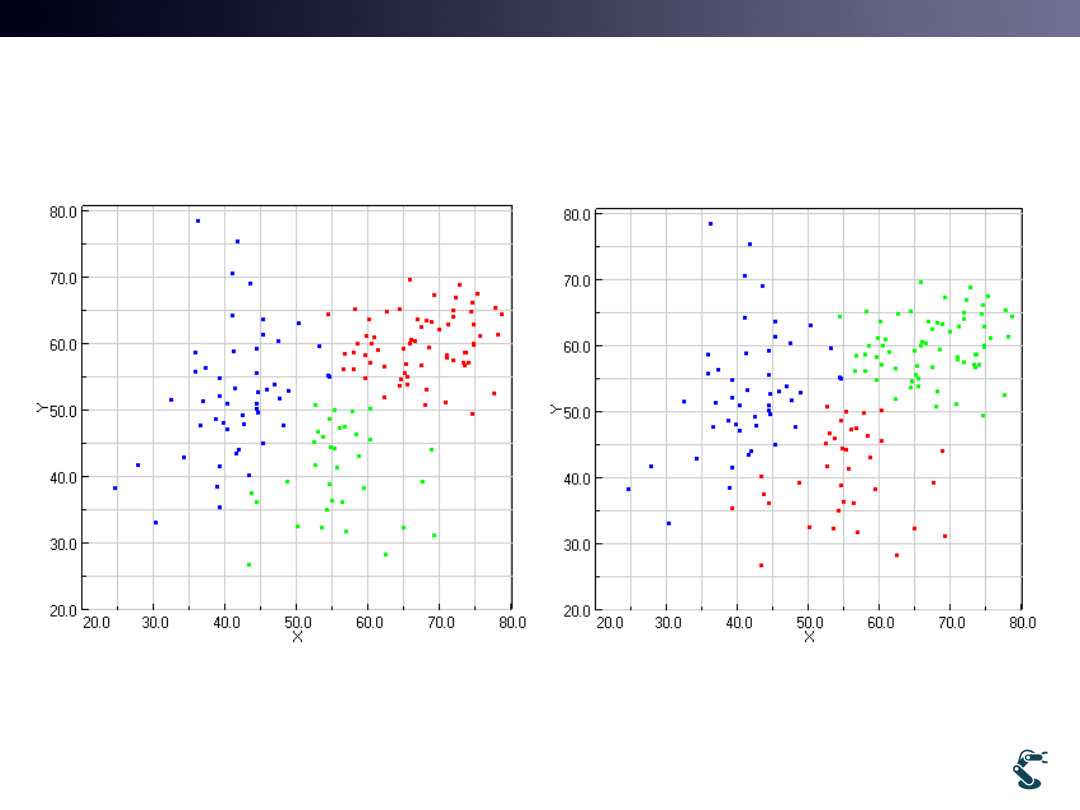Pick the topmost blue point in left chart
This screenshot has height=810, width=1080.
coord(198,221)
